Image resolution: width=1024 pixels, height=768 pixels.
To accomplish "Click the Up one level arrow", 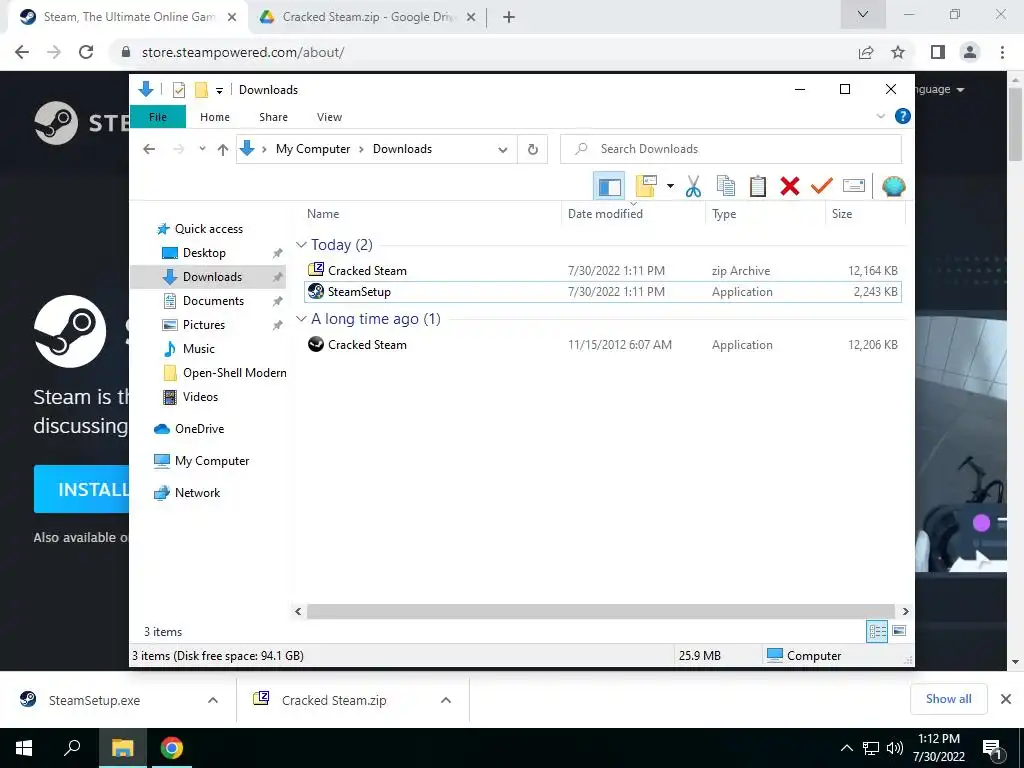I will click(223, 150).
